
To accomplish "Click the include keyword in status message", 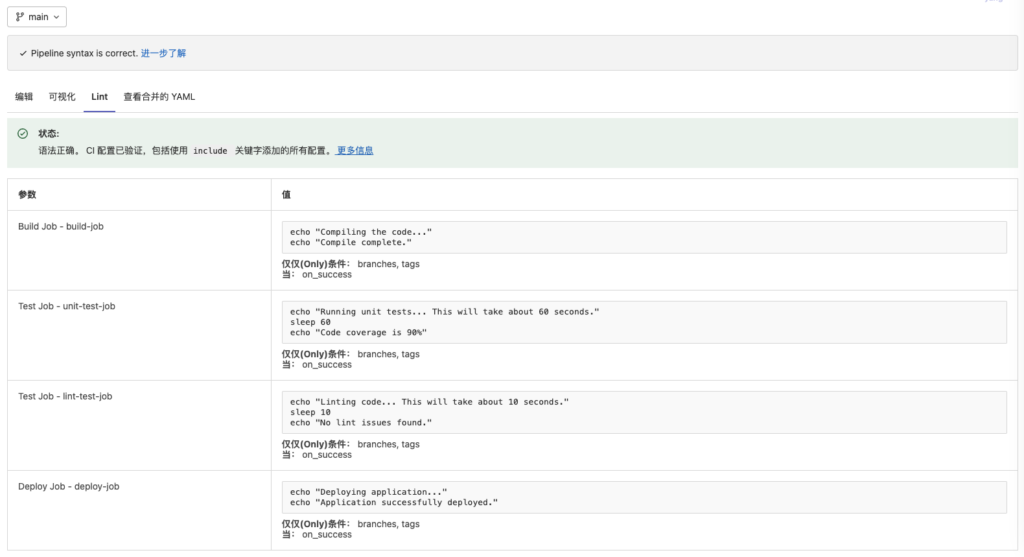I will tap(210, 151).
